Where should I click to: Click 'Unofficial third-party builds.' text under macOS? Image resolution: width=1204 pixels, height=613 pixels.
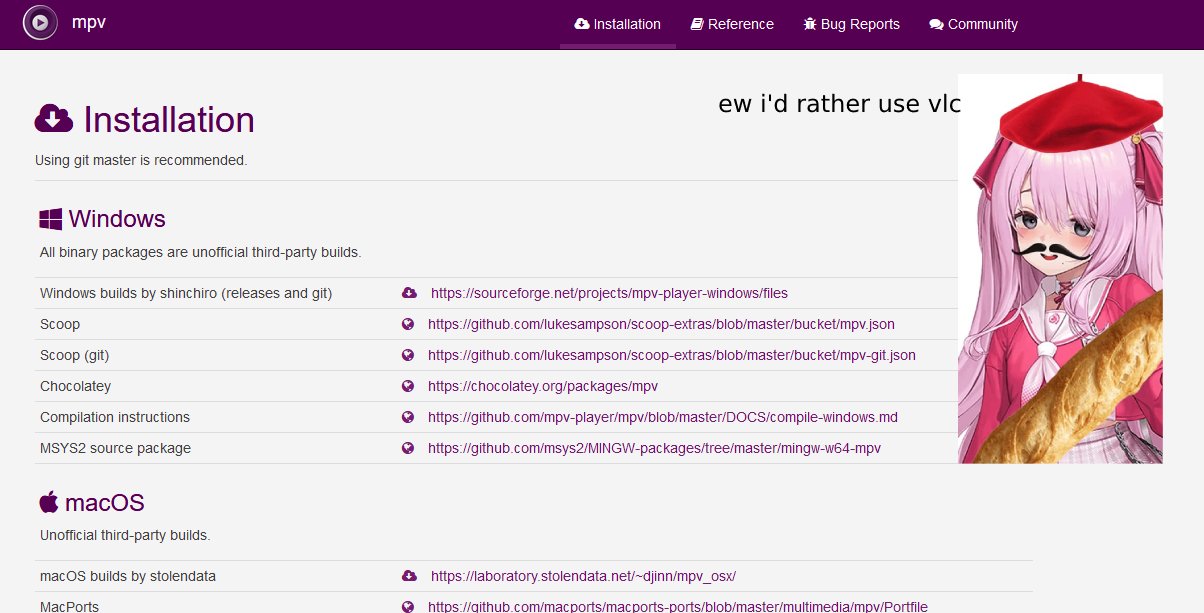click(x=125, y=535)
